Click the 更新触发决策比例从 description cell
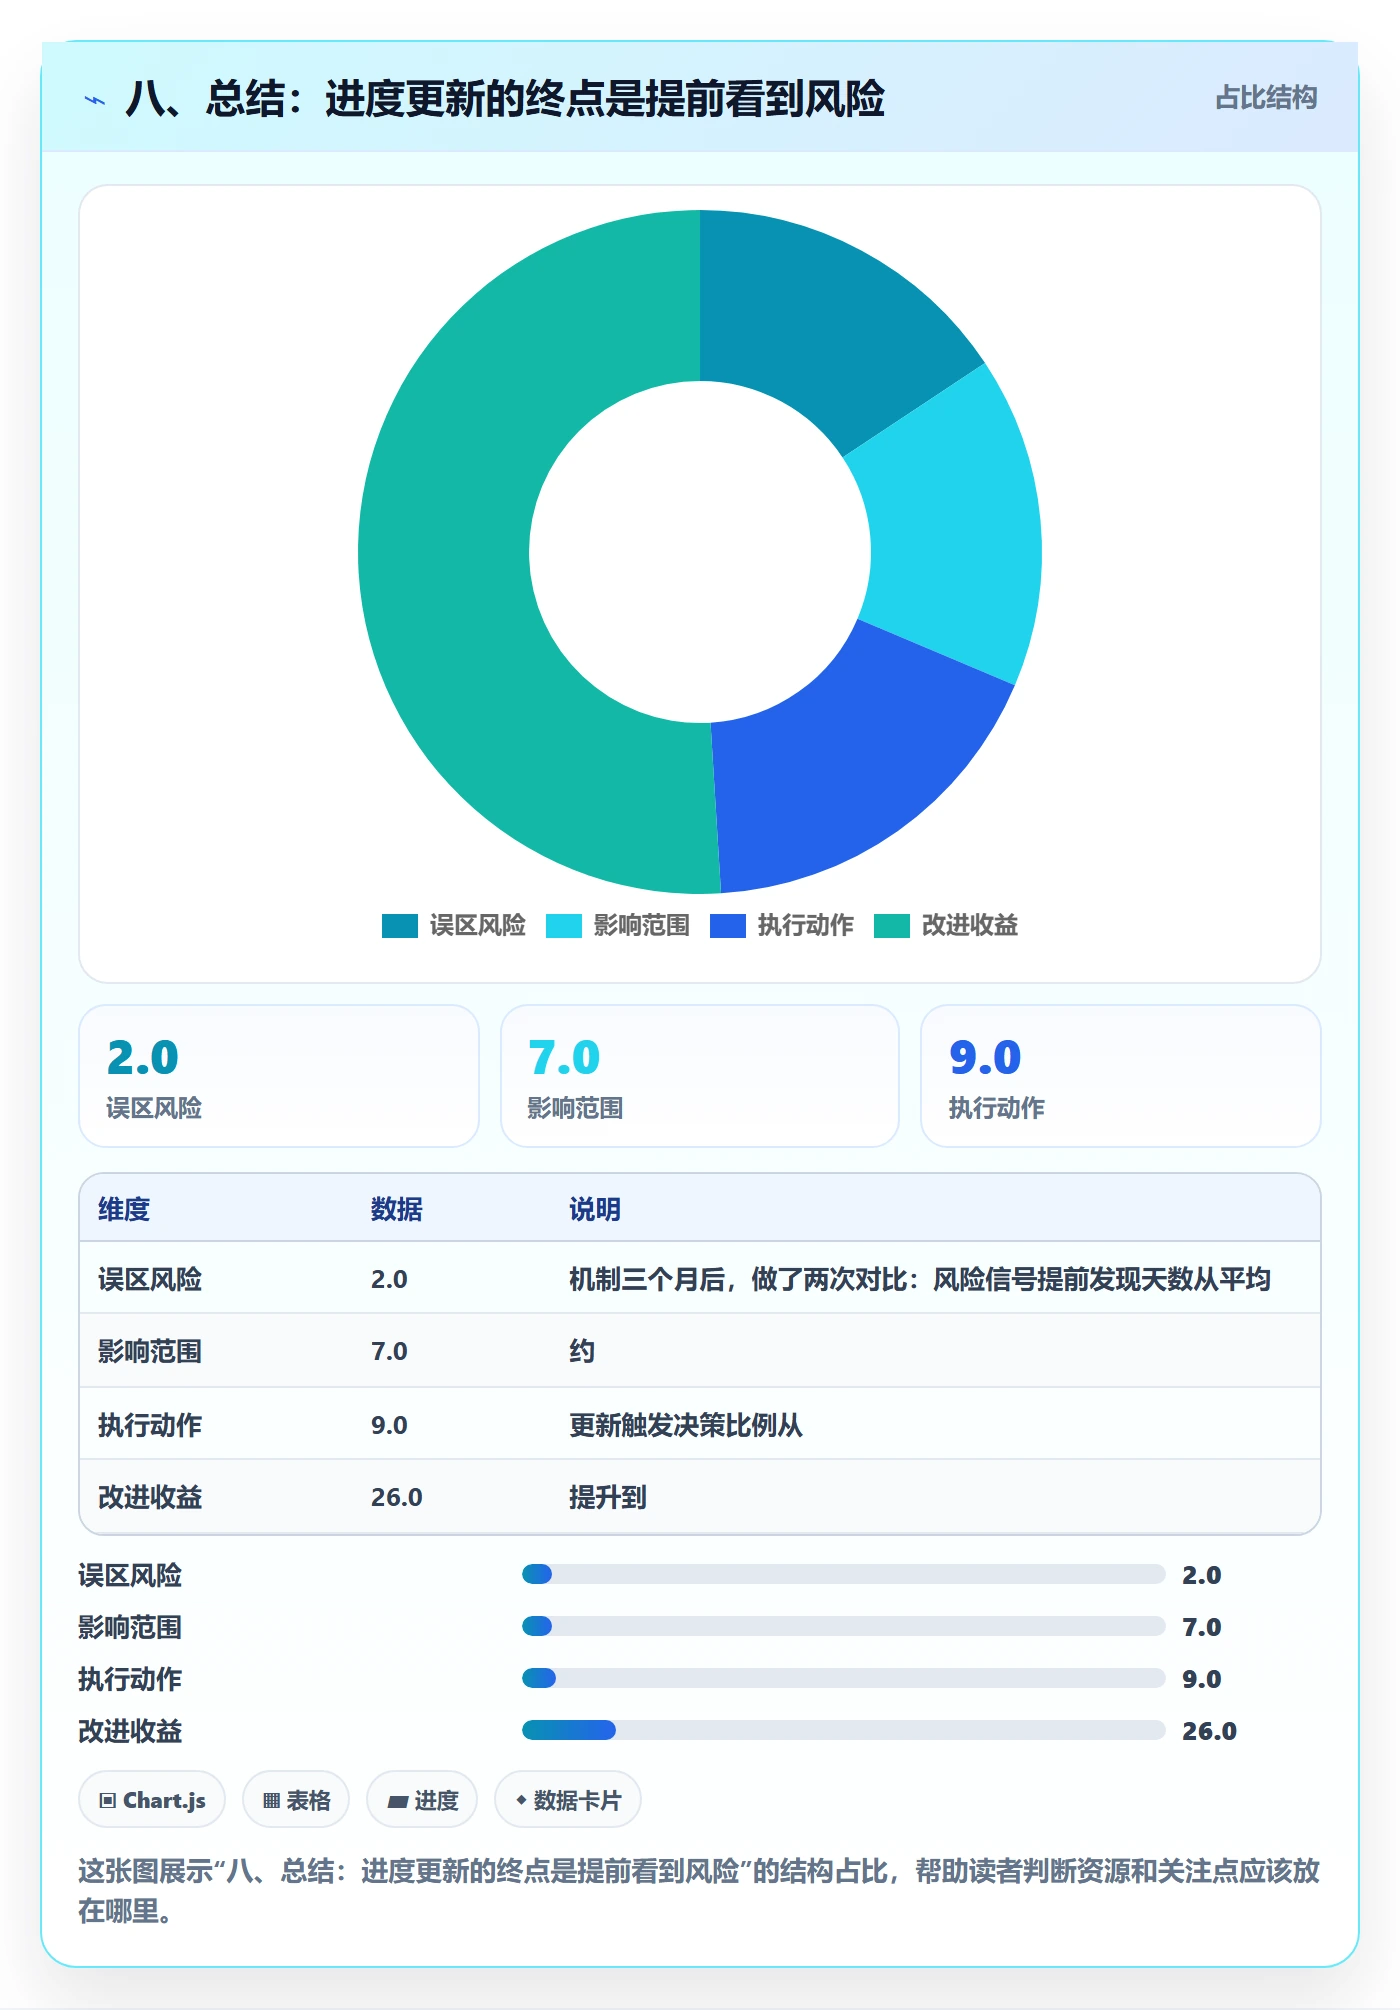 [x=686, y=1425]
